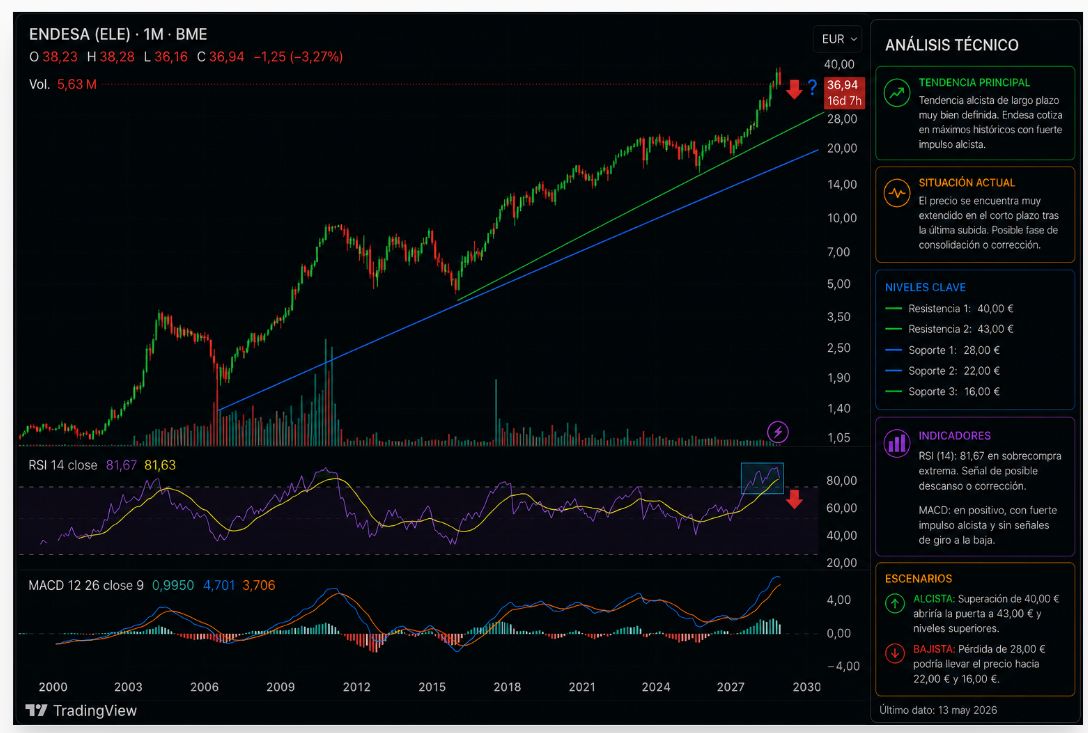The height and width of the screenshot is (733, 1088).
Task: Click the NIVELES CLAVE heading
Action: click(x=925, y=287)
